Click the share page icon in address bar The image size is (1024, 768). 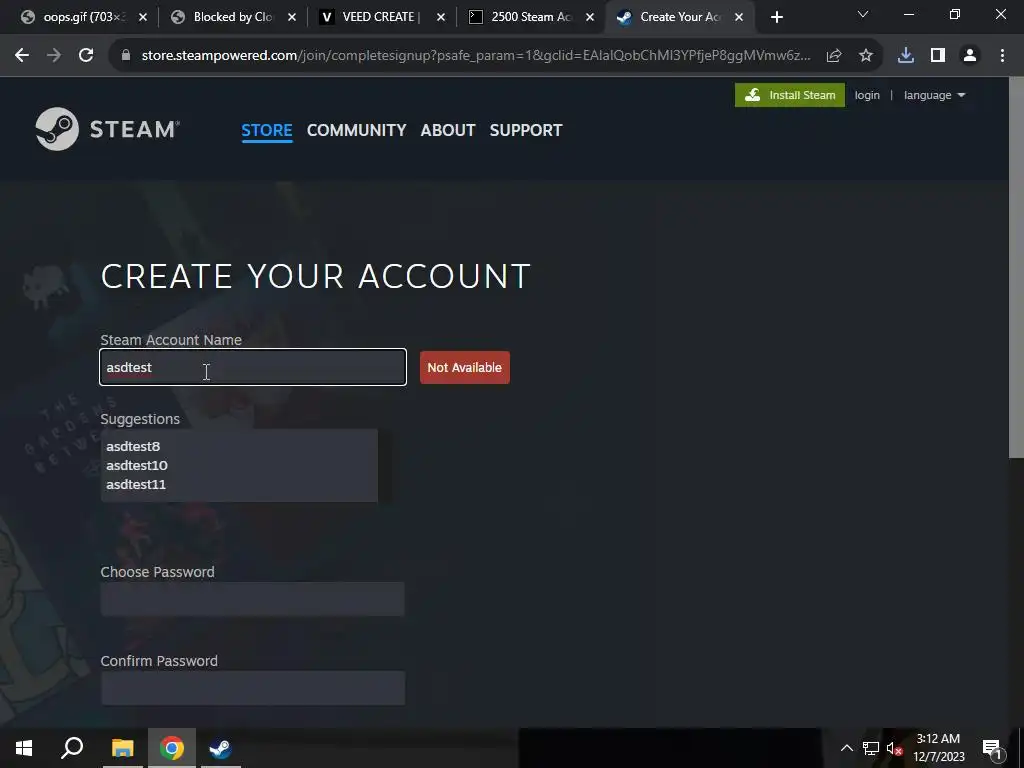pos(833,56)
